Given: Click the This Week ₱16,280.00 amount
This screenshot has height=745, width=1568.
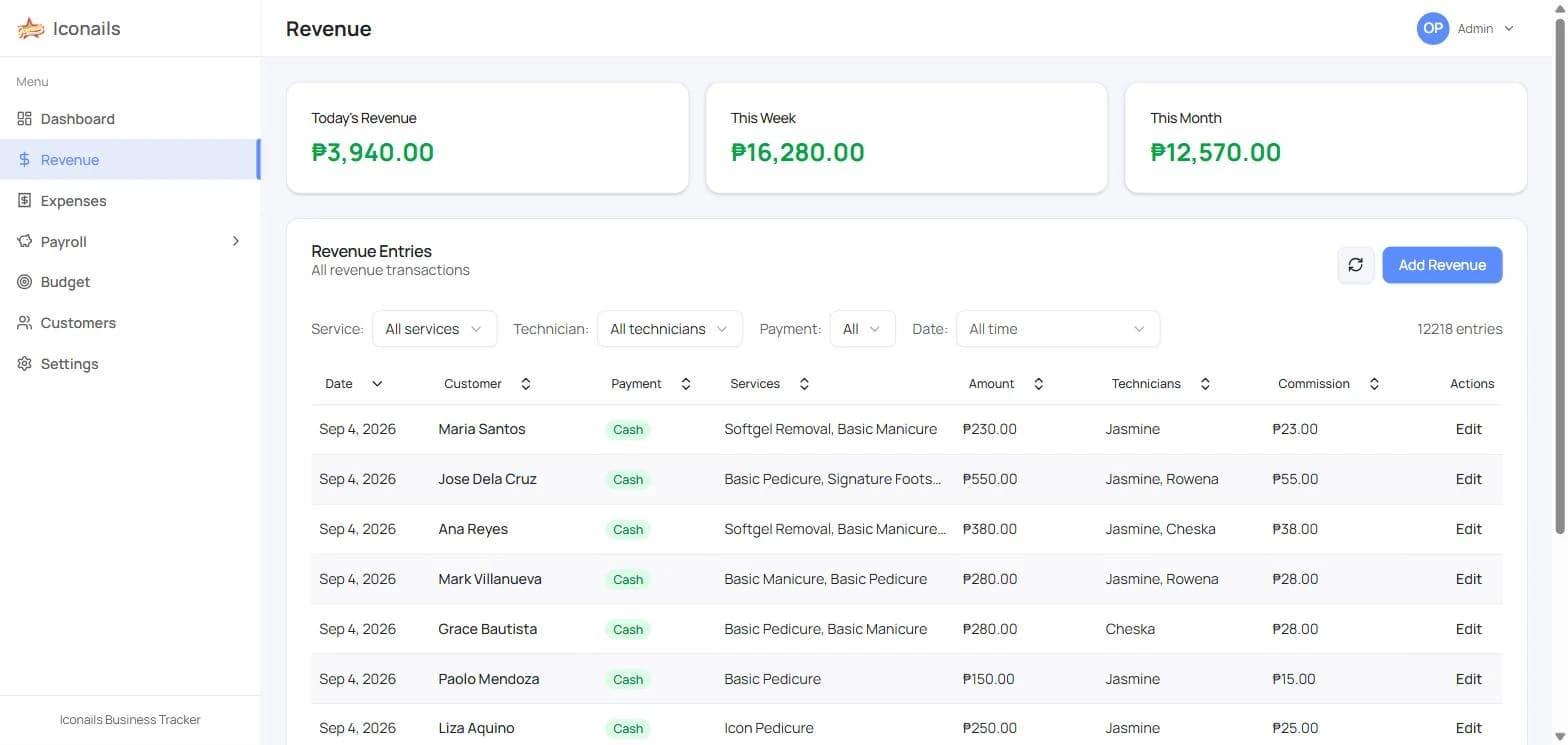Looking at the screenshot, I should (798, 152).
